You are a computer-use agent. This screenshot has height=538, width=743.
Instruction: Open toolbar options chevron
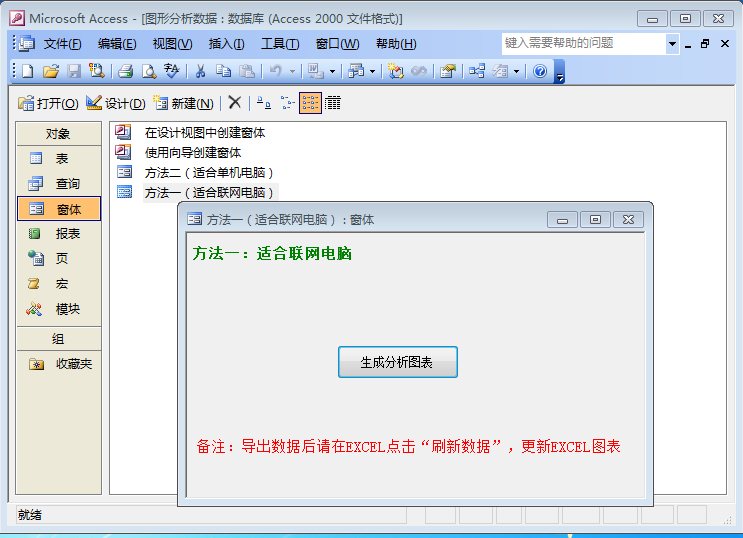click(560, 72)
